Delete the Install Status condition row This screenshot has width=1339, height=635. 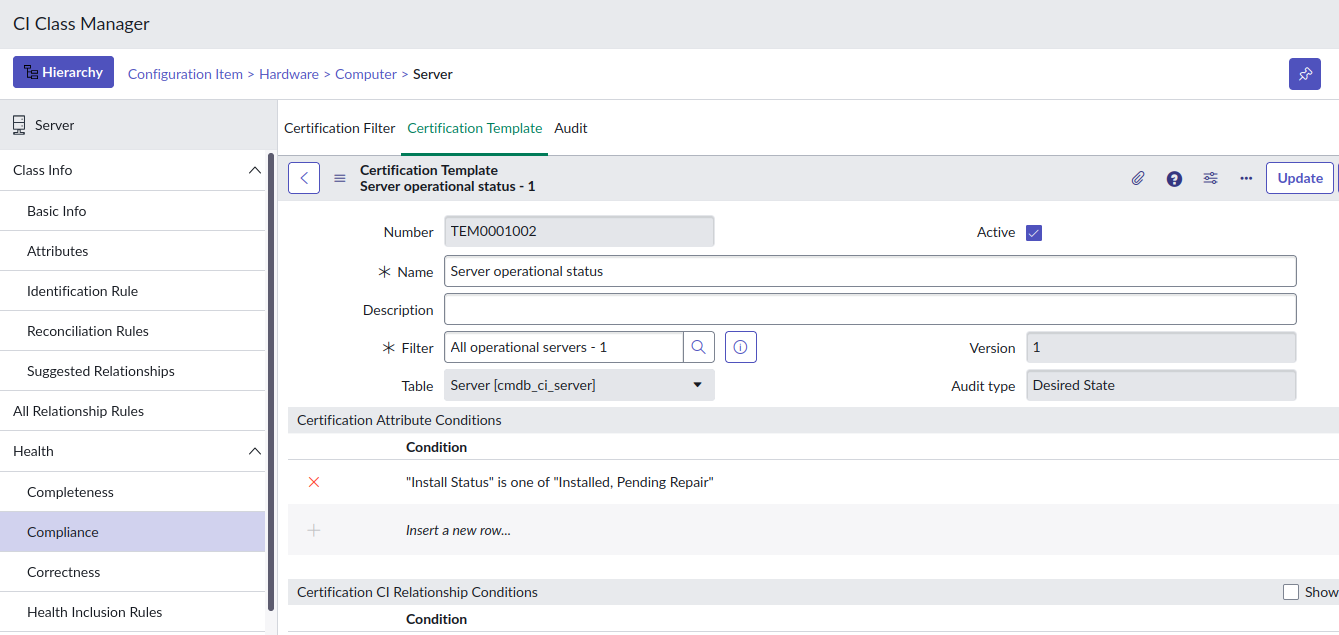314,482
